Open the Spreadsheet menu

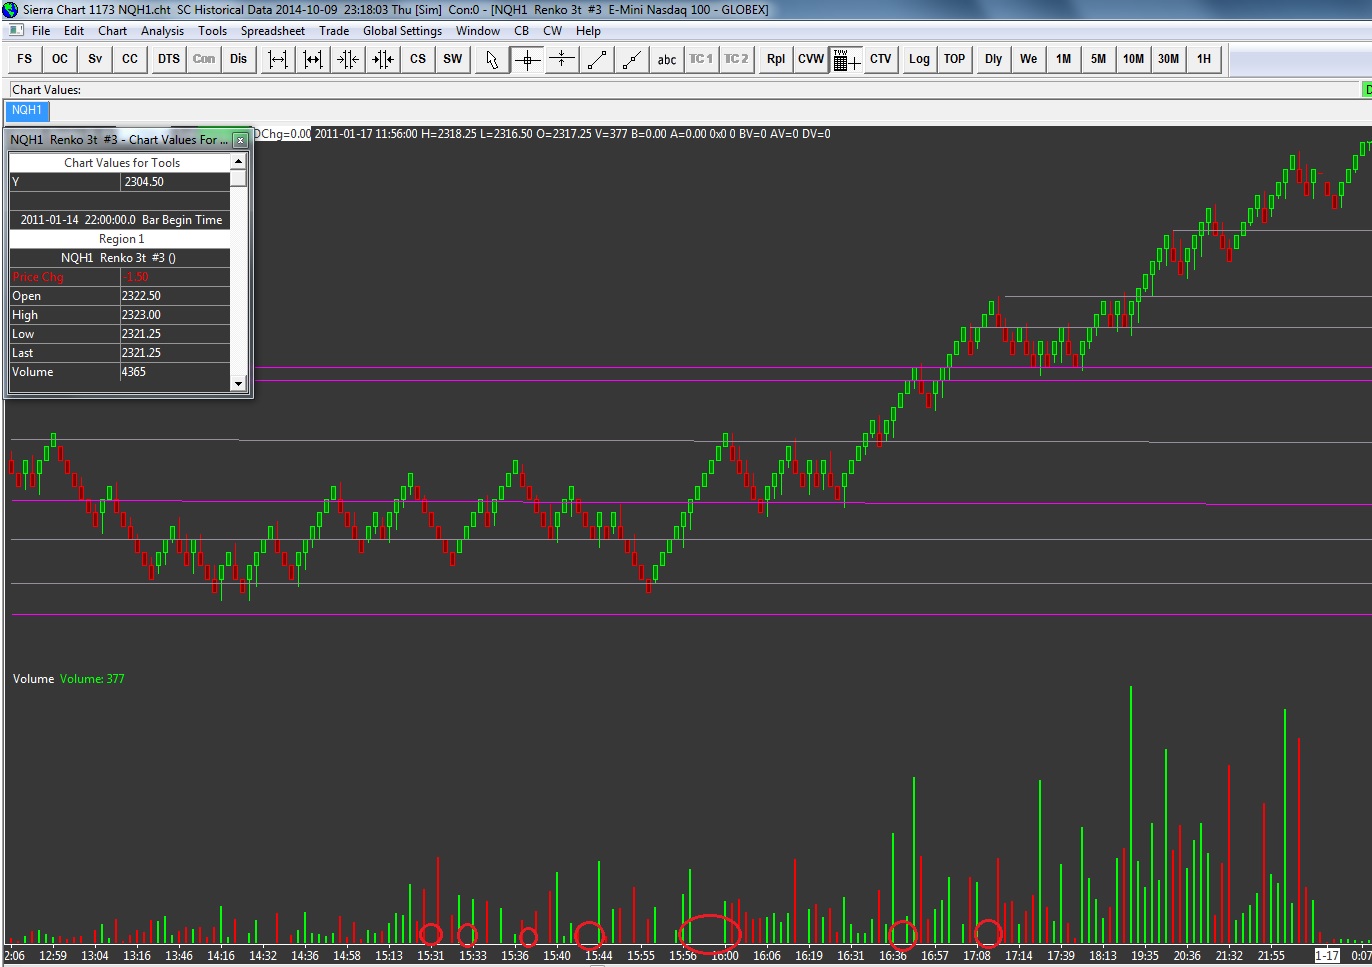point(273,31)
